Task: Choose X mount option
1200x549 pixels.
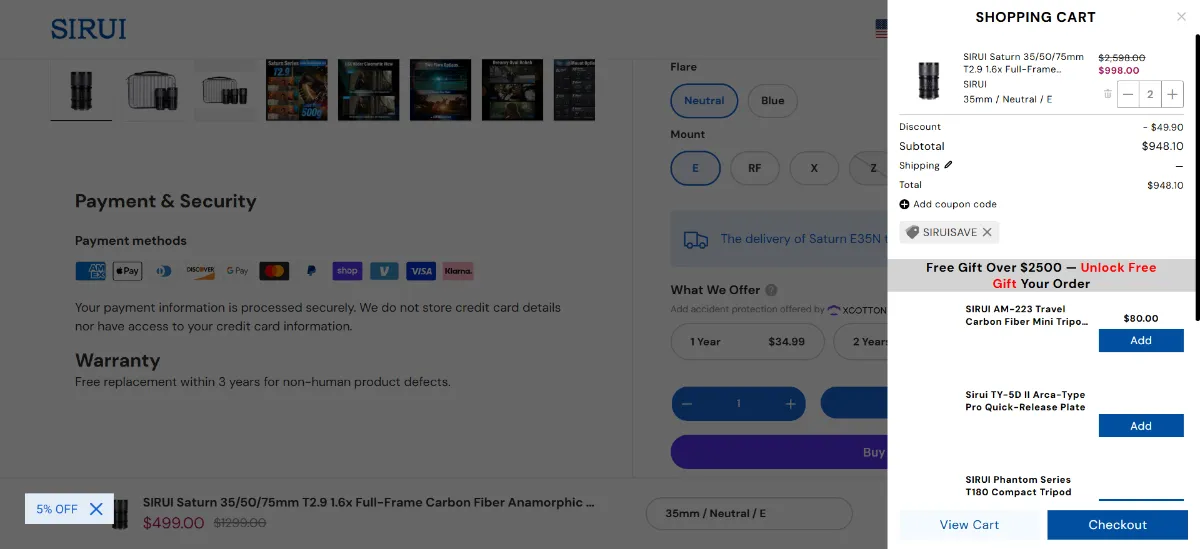Action: [x=814, y=168]
